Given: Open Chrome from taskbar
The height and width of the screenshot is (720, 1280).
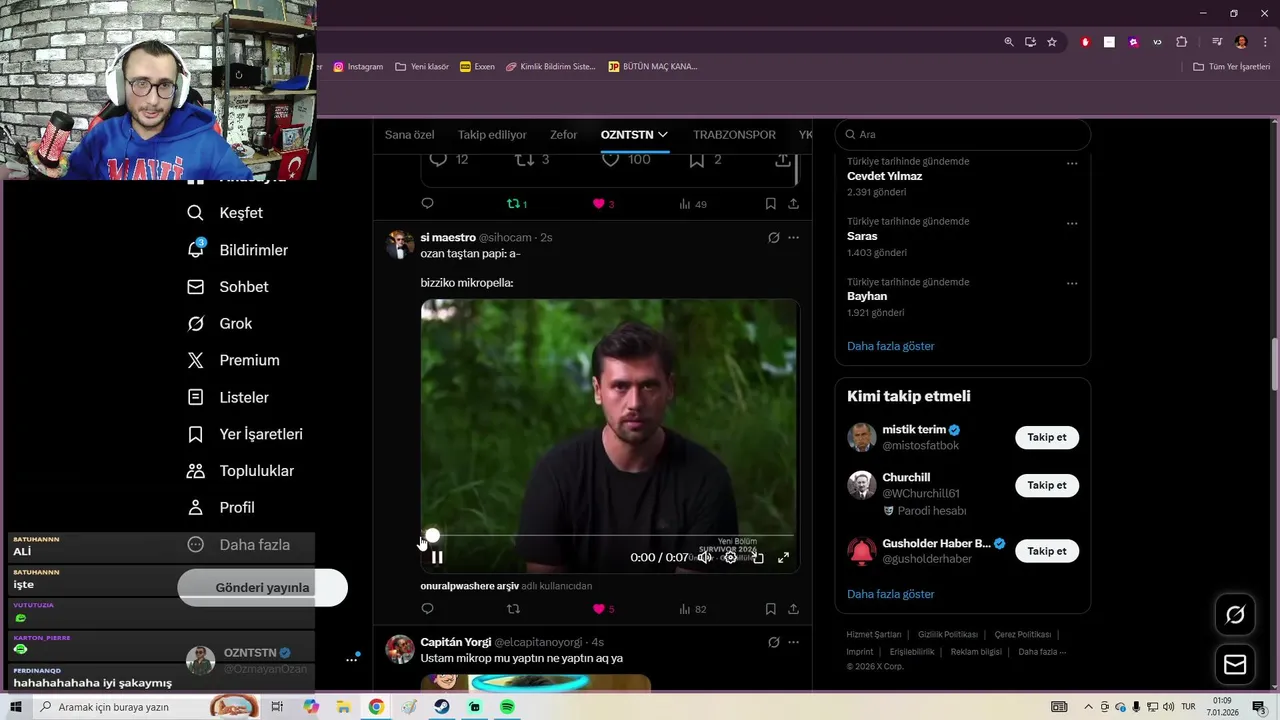Looking at the screenshot, I should click(376, 707).
